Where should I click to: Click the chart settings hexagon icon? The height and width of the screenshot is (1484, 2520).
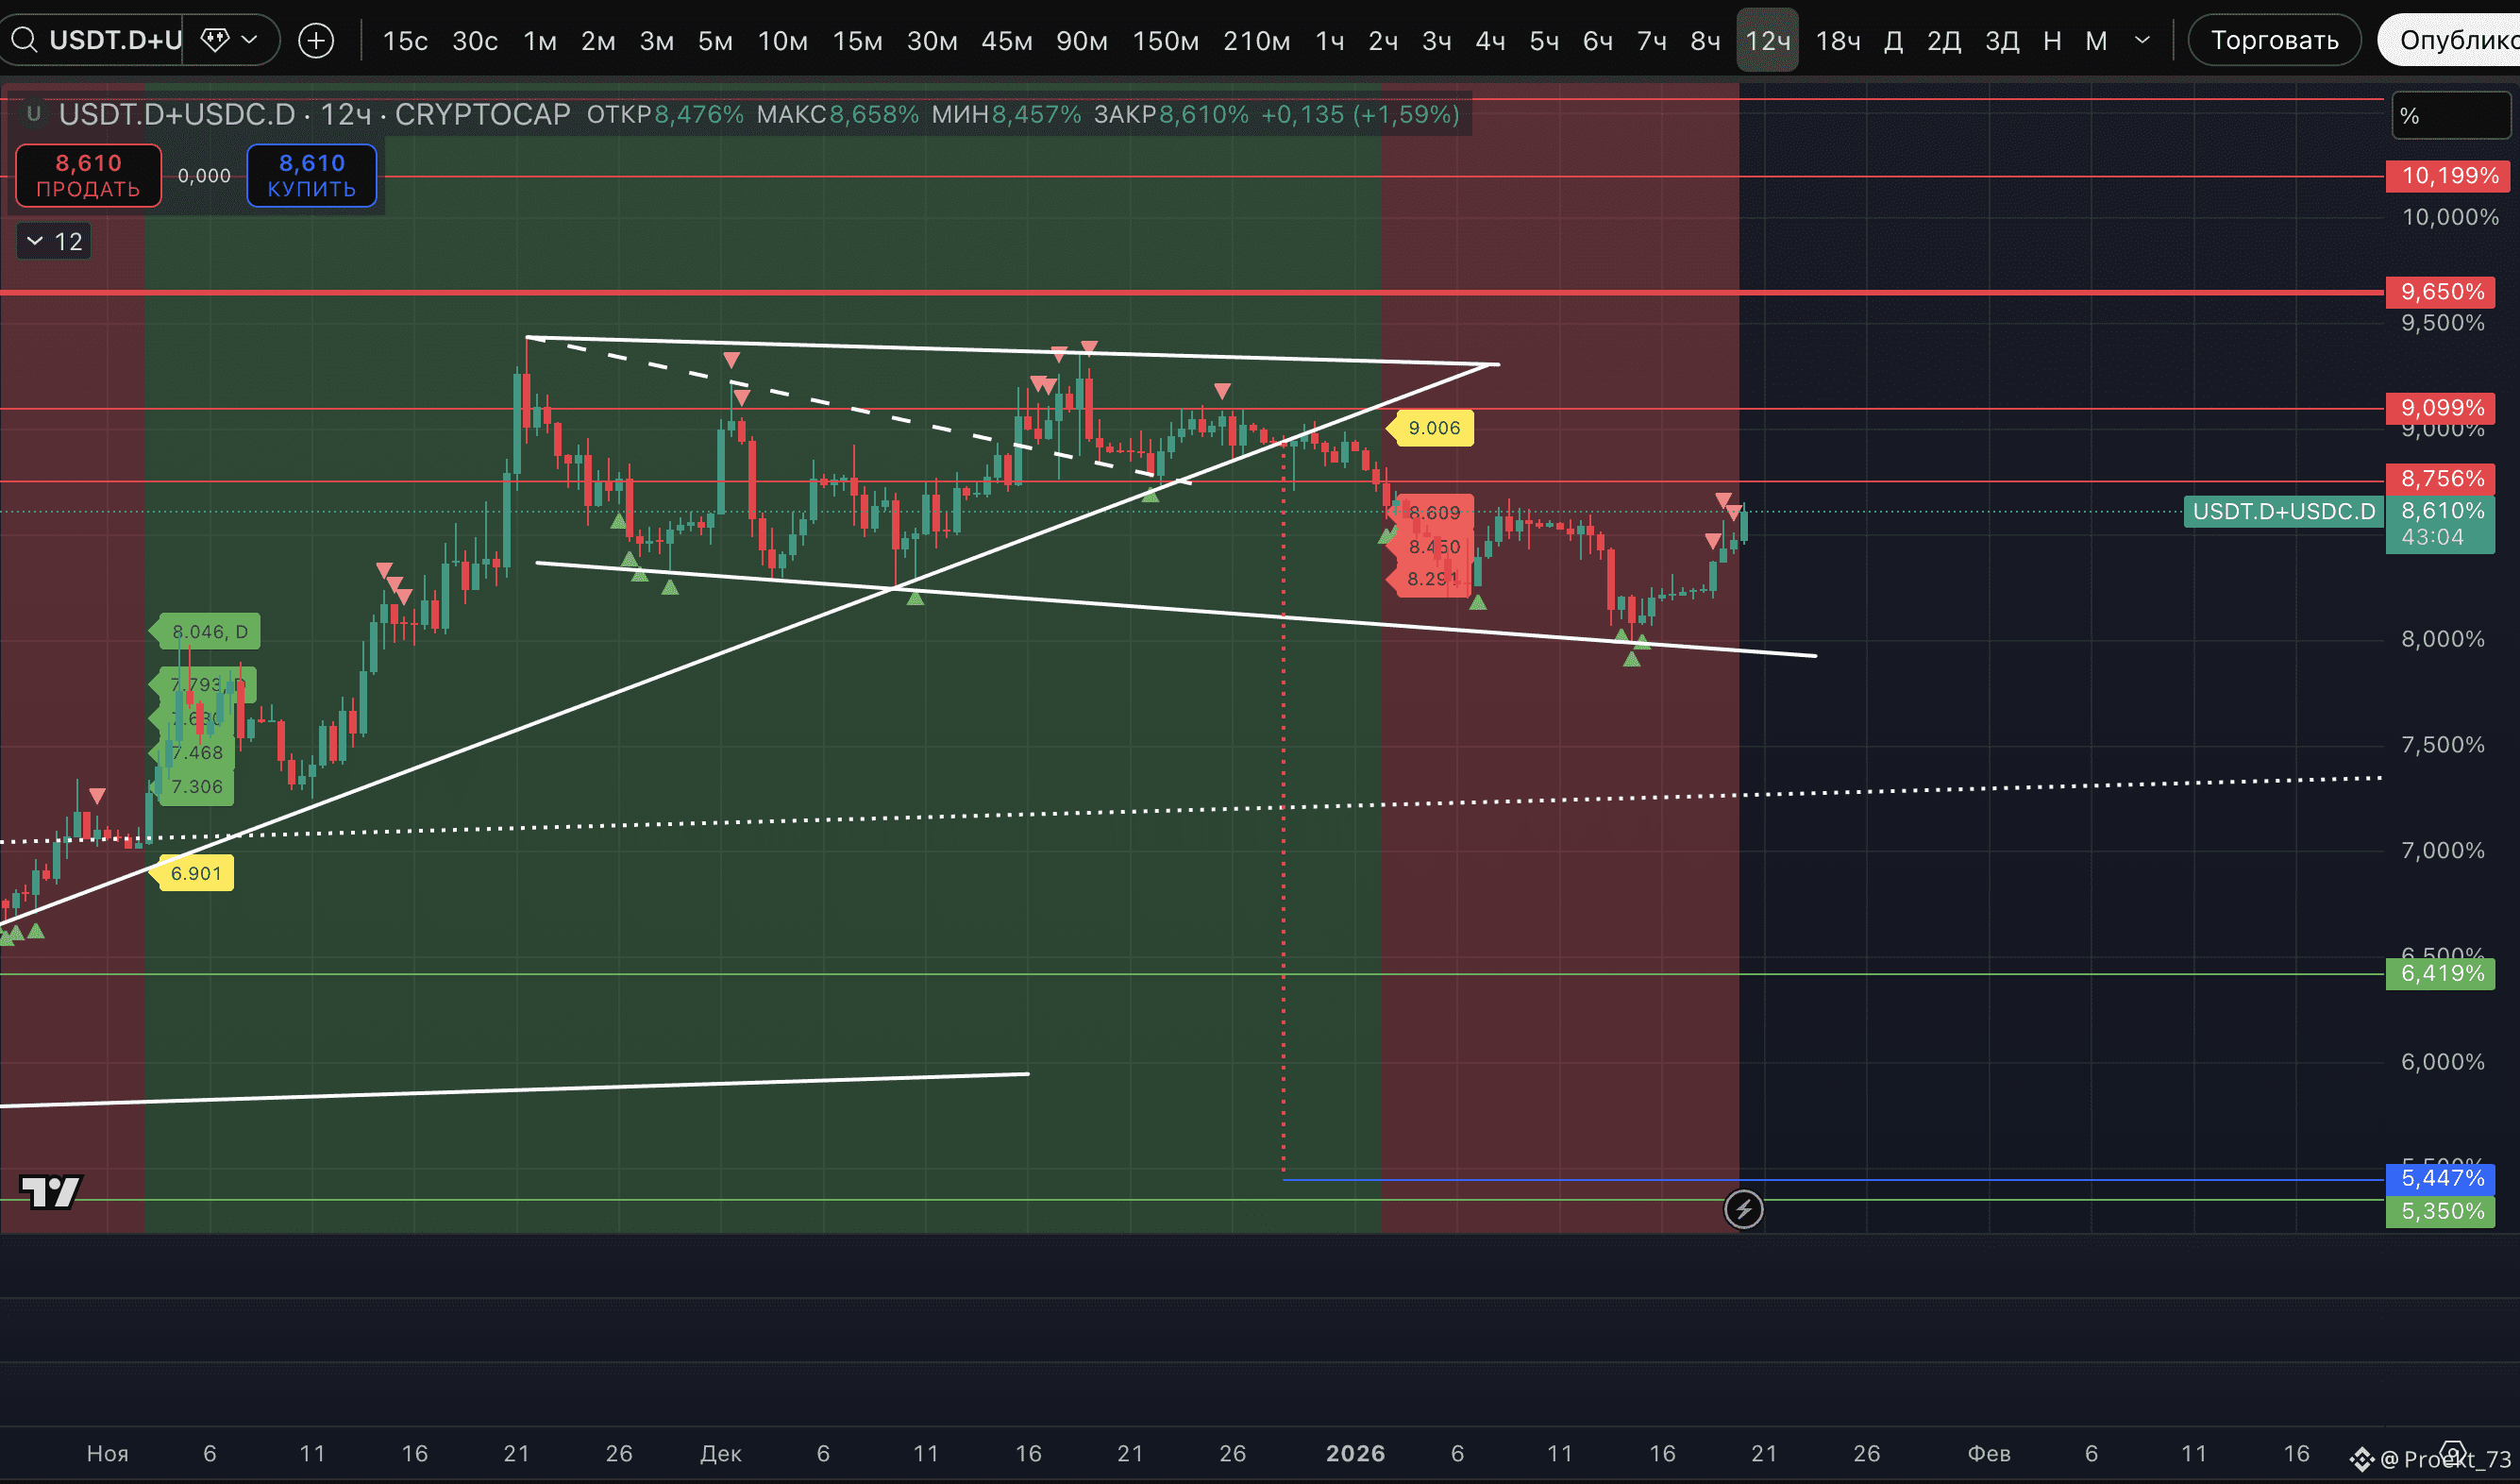(x=2451, y=1452)
